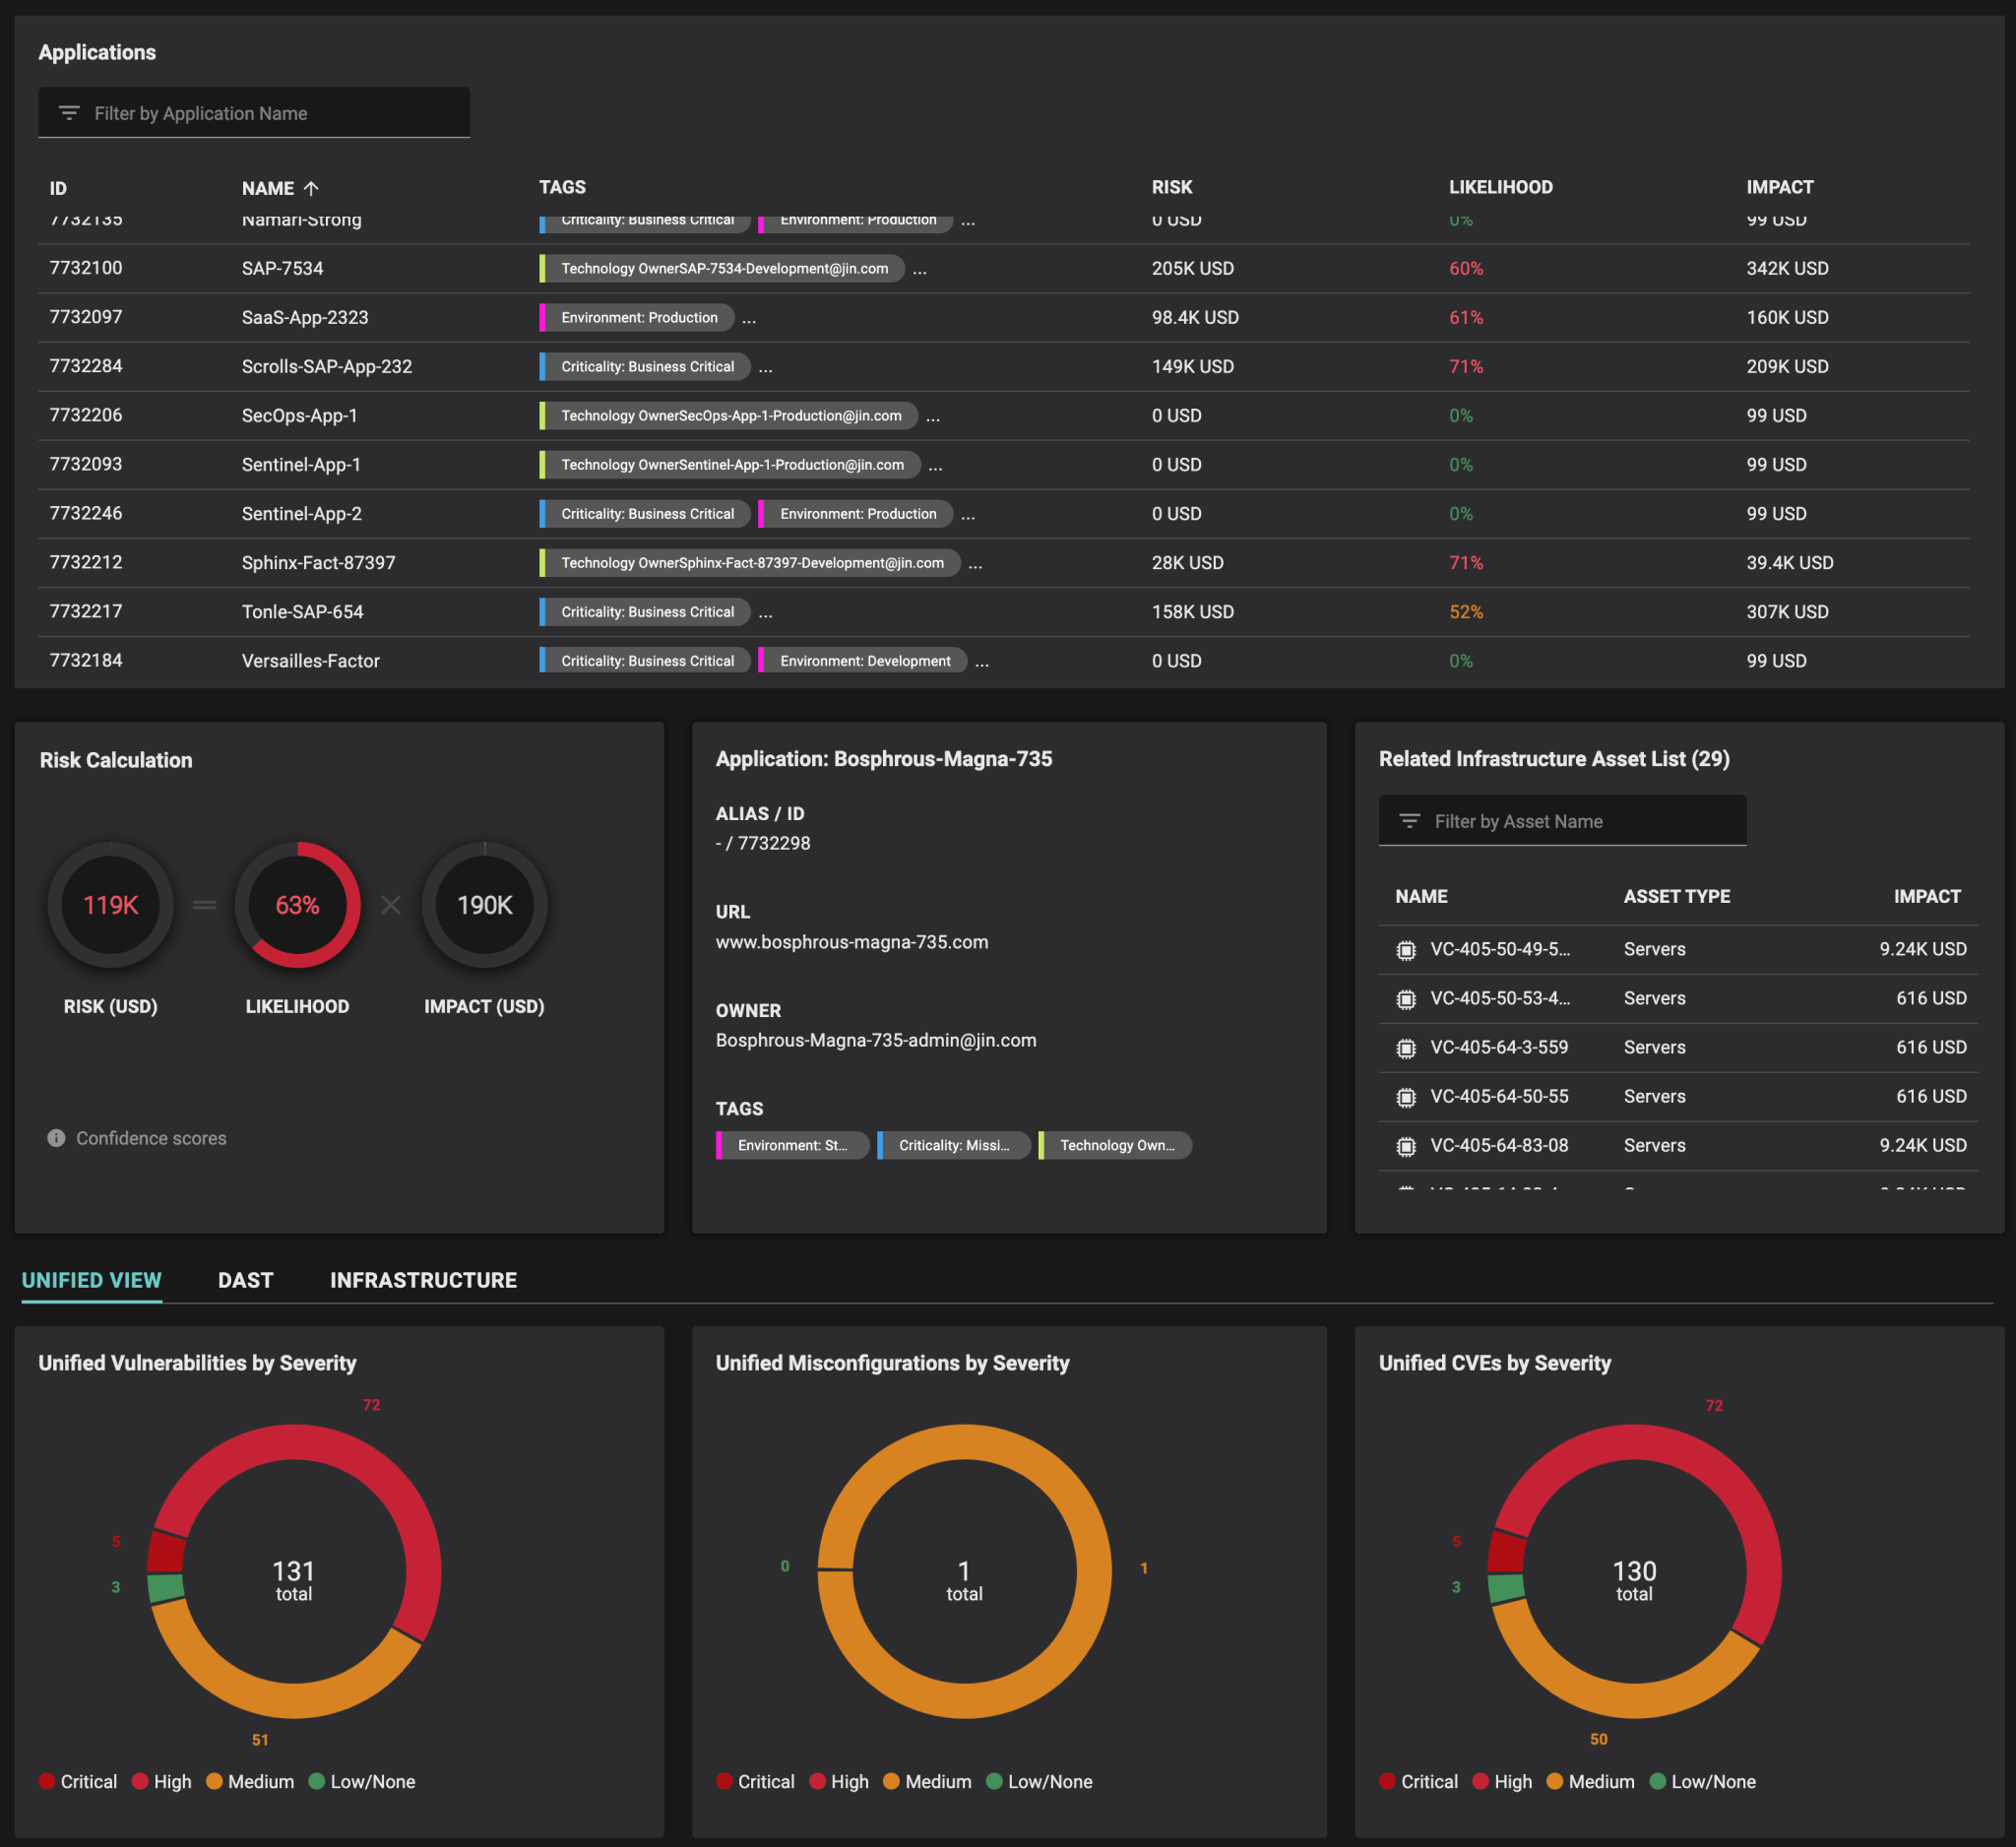Click the Filter by Application Name input field
Screen dimensions: 2016x1847
[x=254, y=113]
